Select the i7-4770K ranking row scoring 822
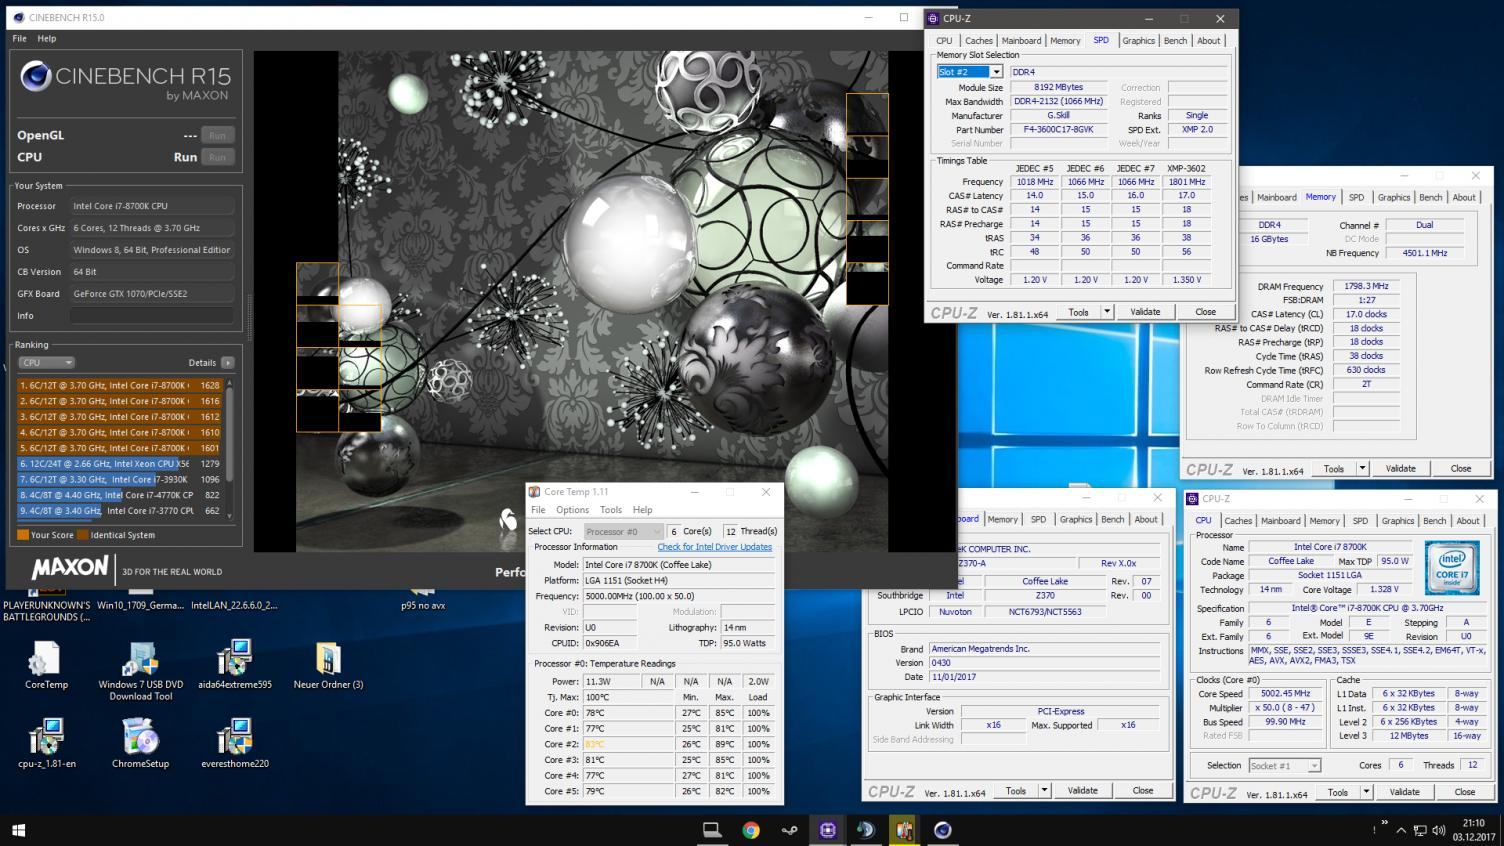Image resolution: width=1504 pixels, height=846 pixels. (120, 495)
